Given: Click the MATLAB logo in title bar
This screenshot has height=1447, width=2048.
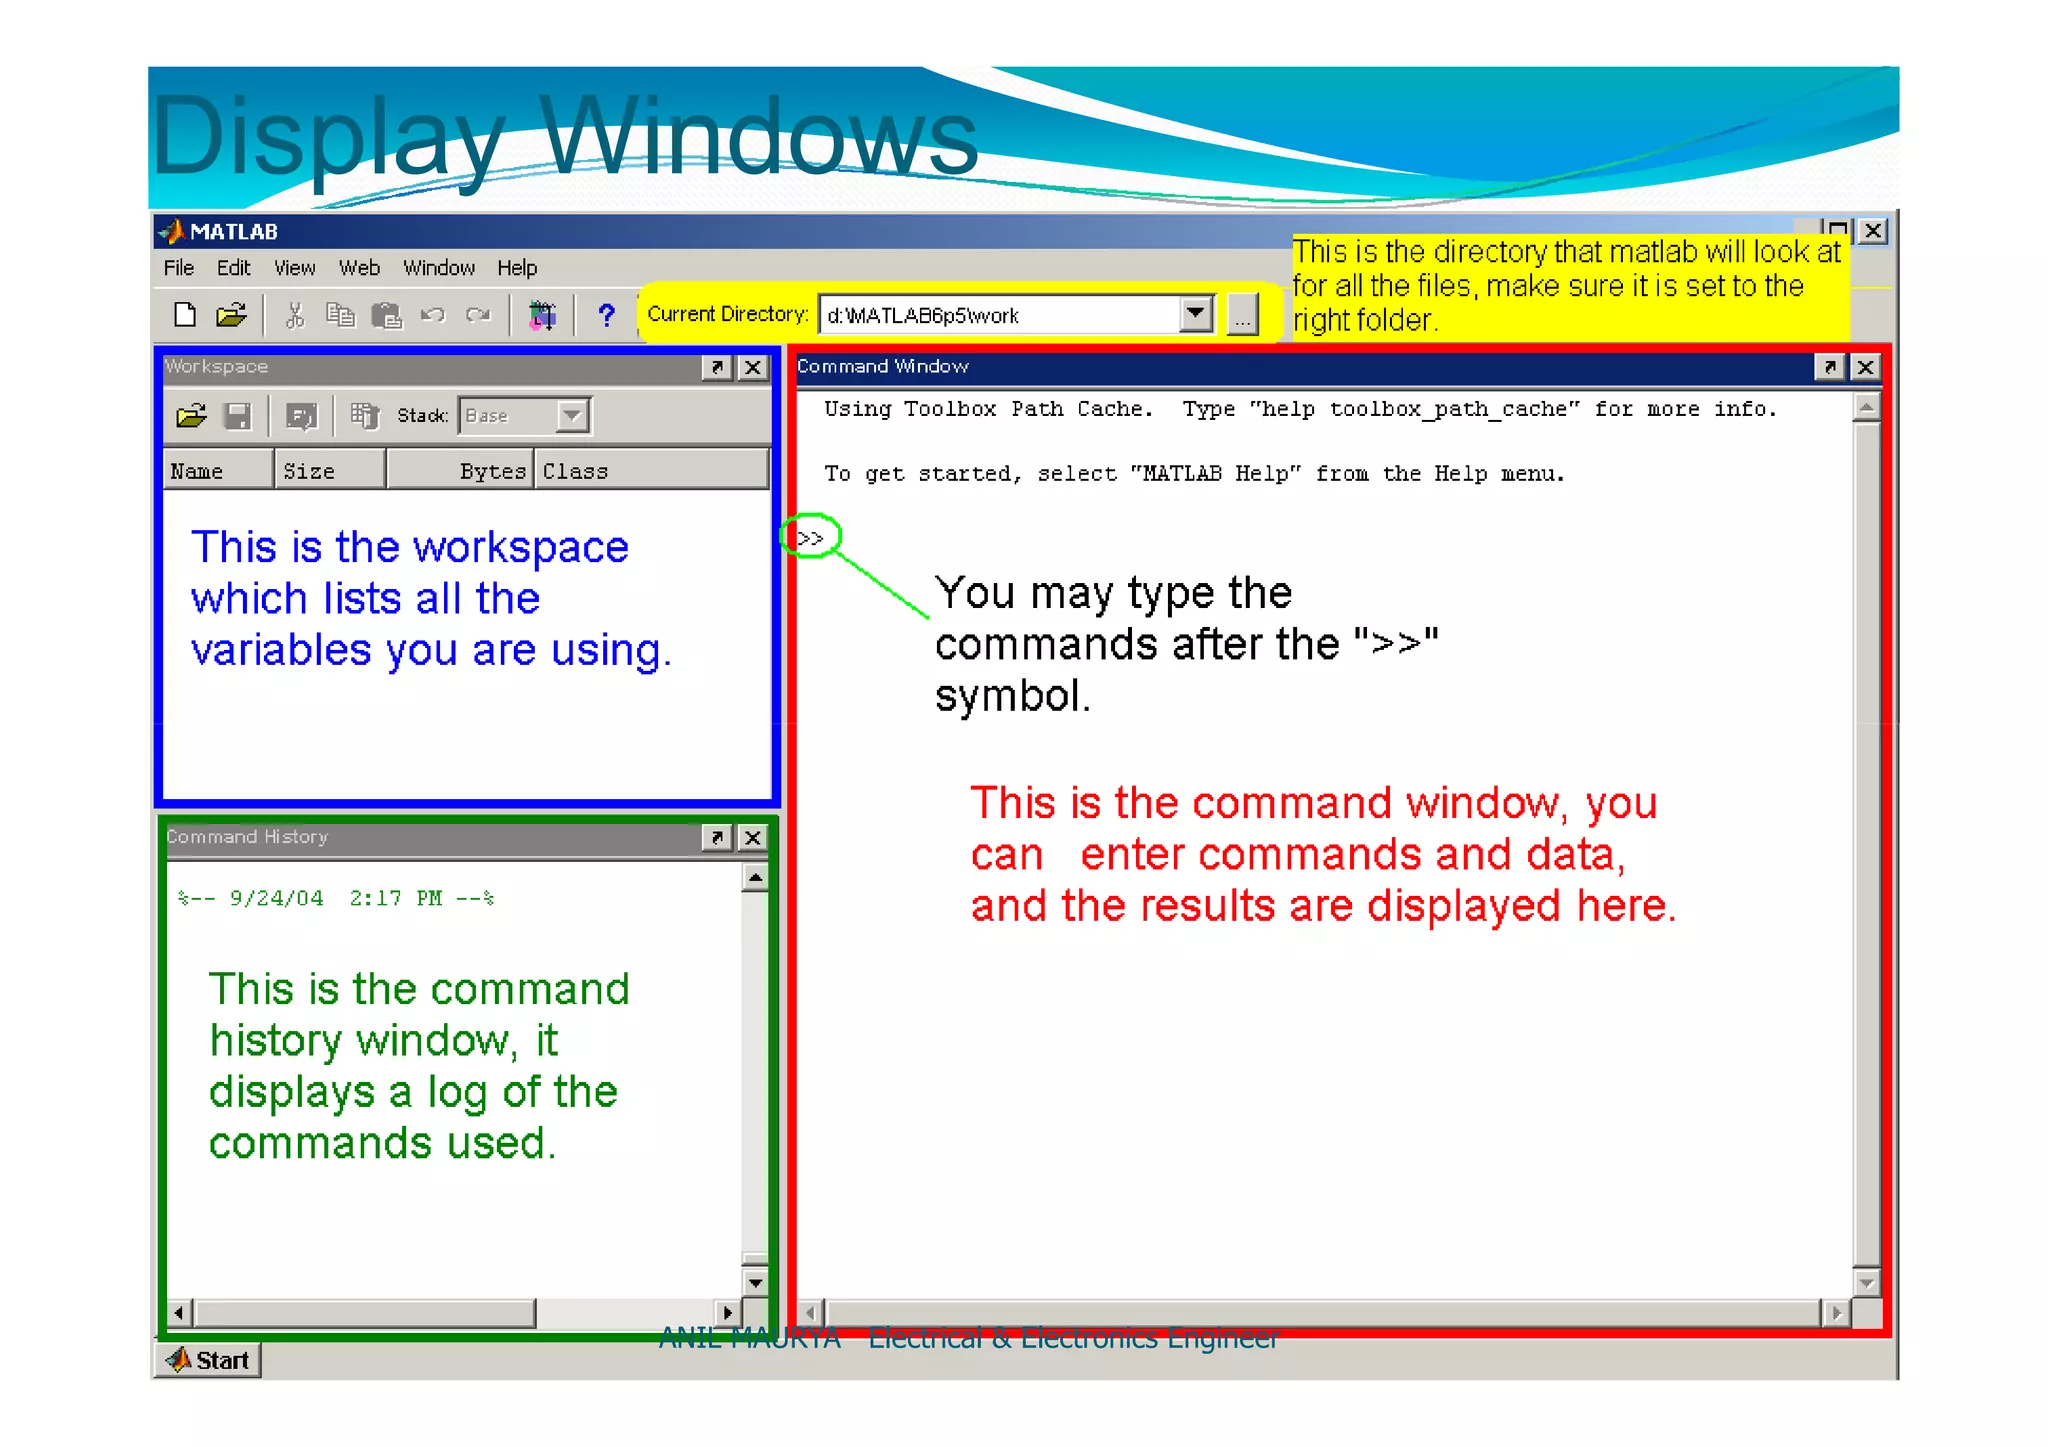Looking at the screenshot, I should (x=171, y=231).
